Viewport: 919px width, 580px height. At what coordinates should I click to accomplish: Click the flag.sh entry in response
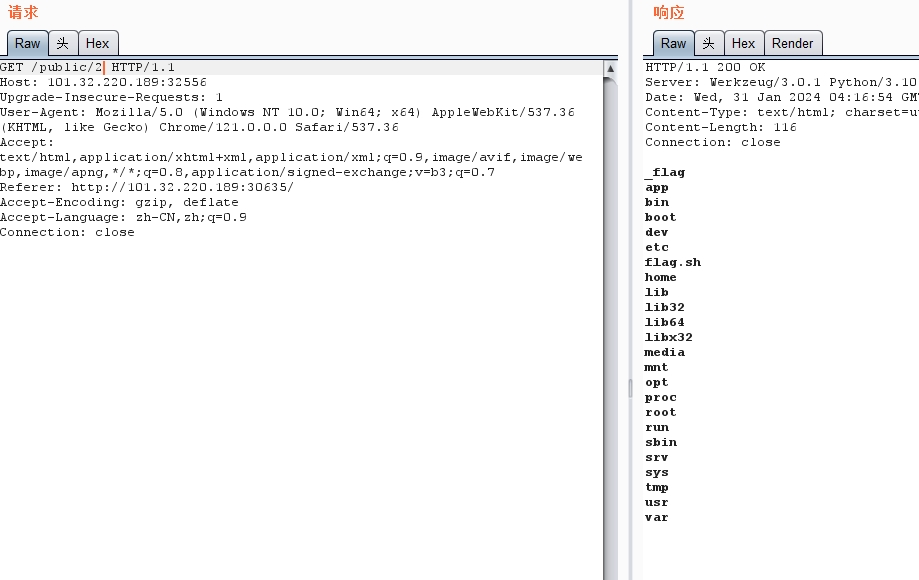coord(673,262)
